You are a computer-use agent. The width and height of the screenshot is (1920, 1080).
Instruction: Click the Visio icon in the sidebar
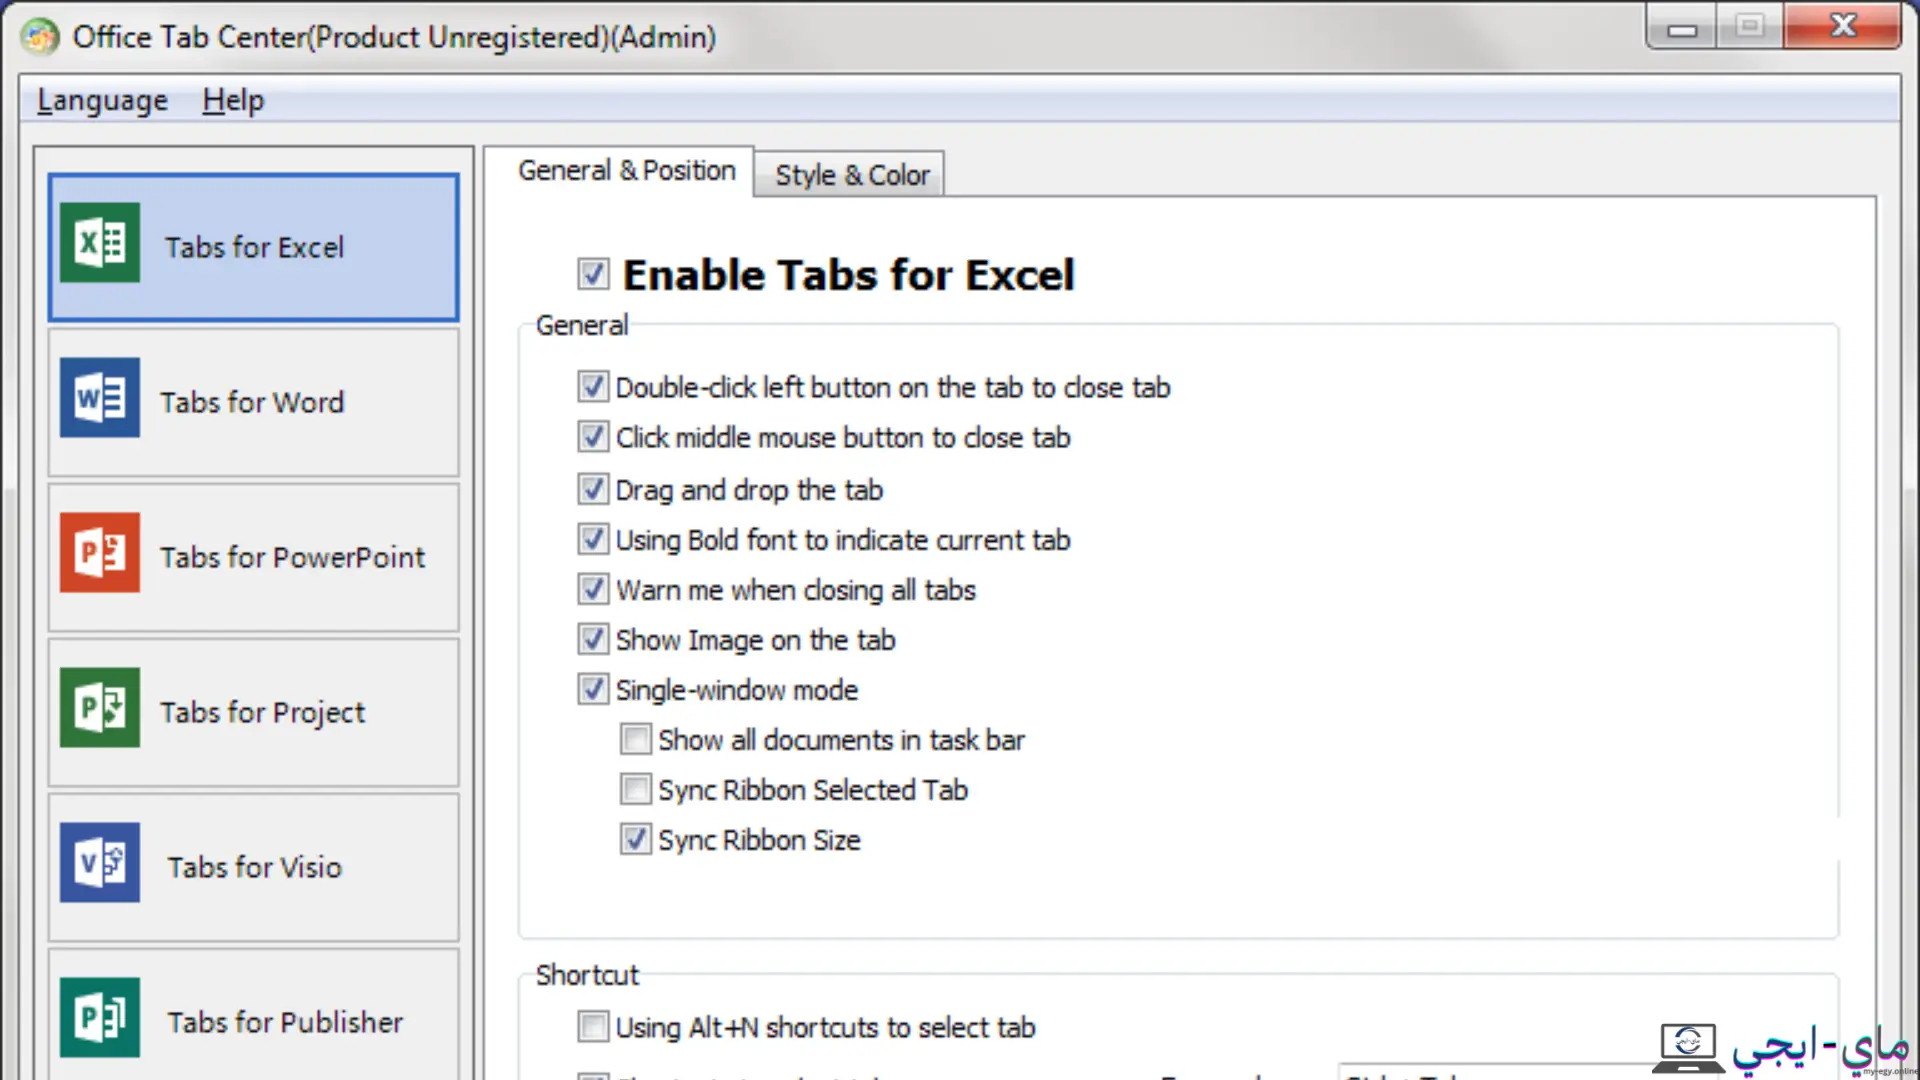click(x=100, y=863)
